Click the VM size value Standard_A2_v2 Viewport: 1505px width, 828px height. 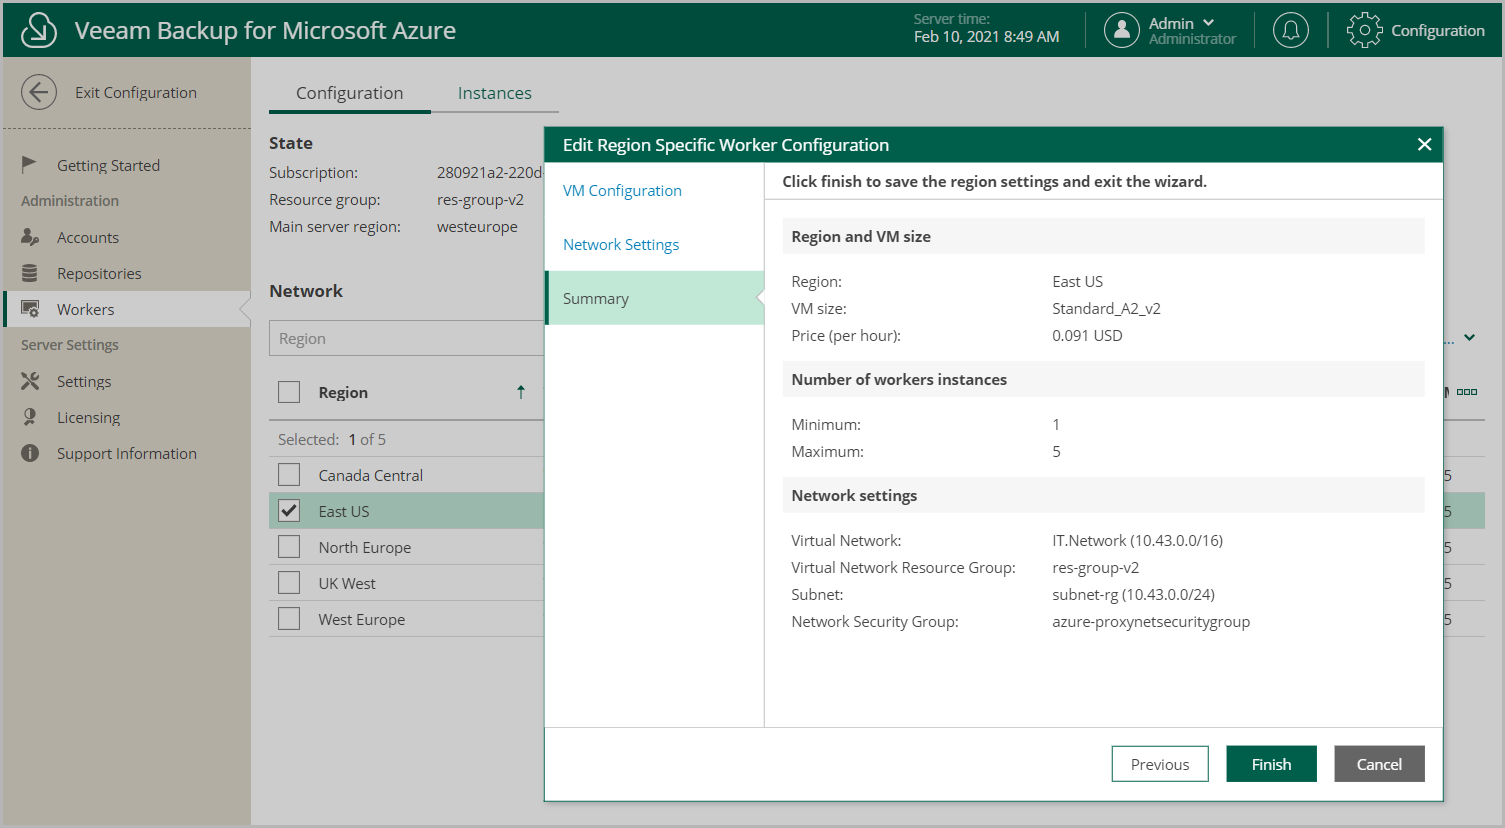pyautogui.click(x=1106, y=308)
